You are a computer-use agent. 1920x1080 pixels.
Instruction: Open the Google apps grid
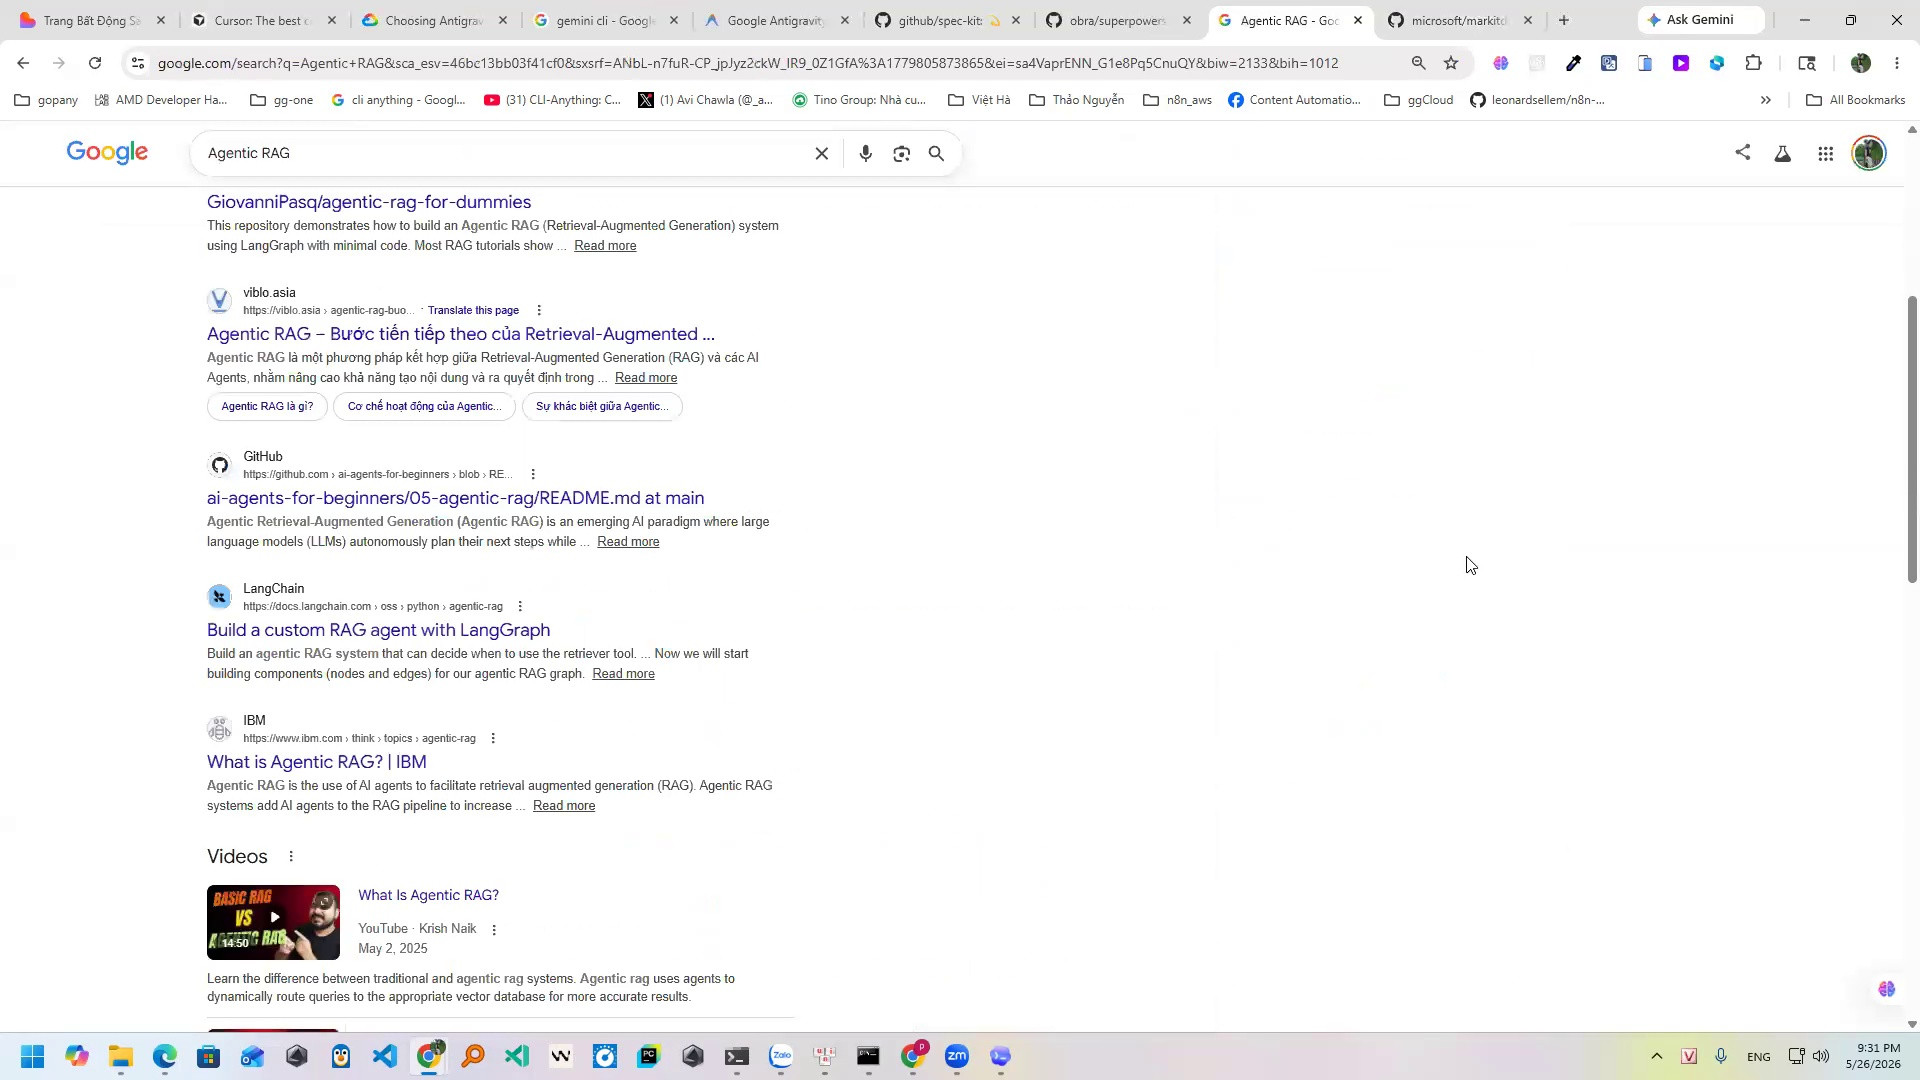click(1826, 154)
